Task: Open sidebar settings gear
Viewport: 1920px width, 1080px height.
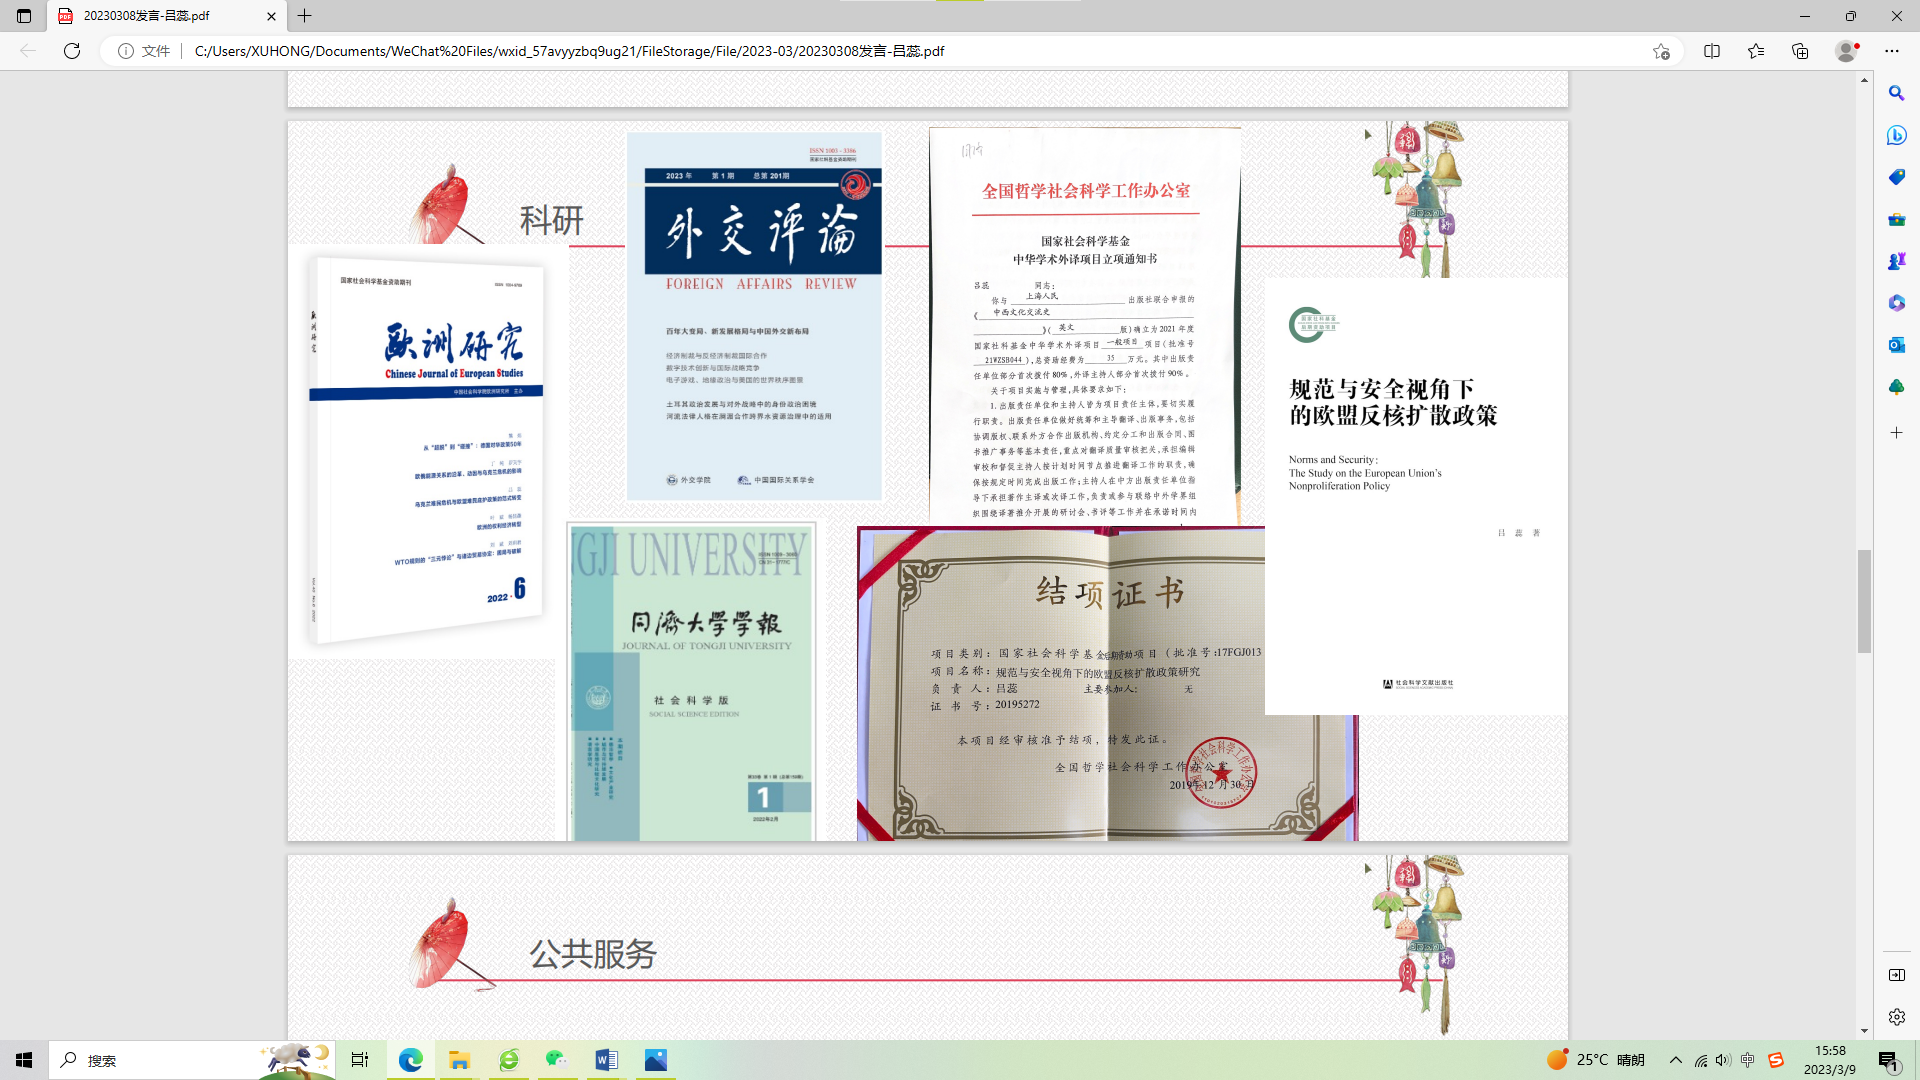Action: 1896,1017
